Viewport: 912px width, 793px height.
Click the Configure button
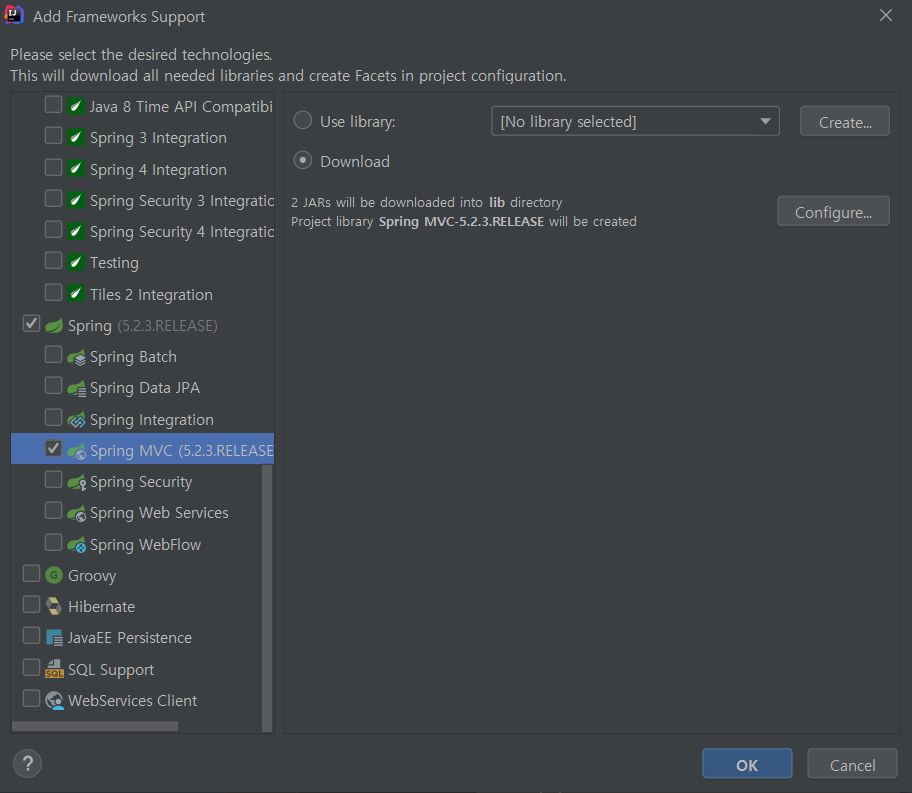coord(833,211)
